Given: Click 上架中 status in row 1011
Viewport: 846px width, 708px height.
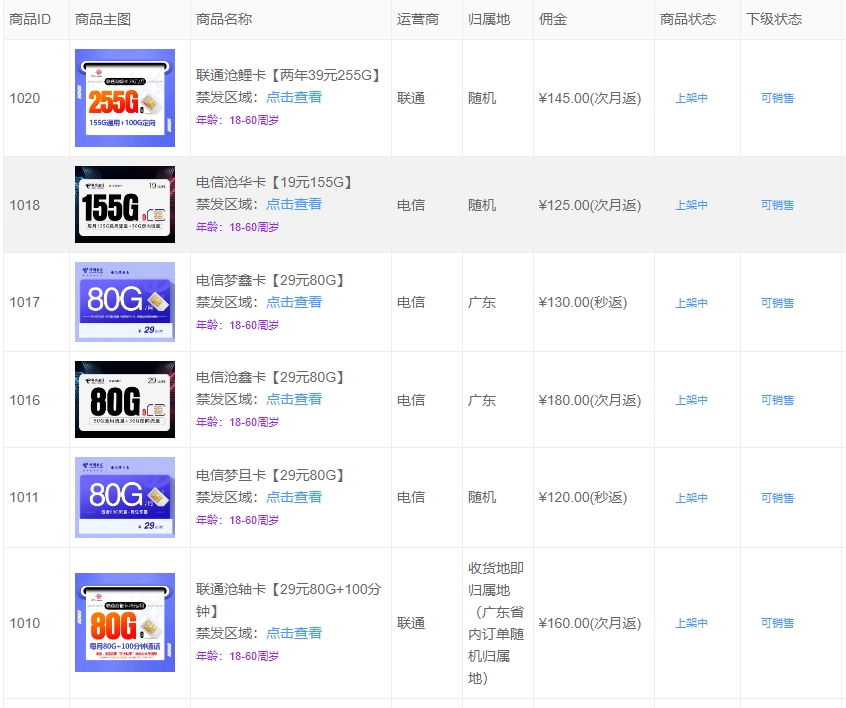Looking at the screenshot, I should pos(691,498).
